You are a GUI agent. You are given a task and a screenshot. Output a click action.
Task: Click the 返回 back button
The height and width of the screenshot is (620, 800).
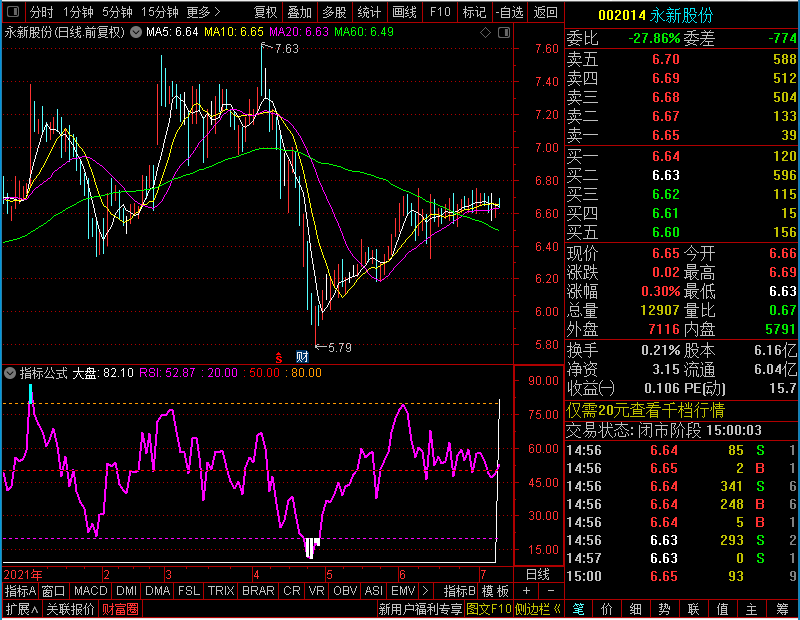coord(545,12)
